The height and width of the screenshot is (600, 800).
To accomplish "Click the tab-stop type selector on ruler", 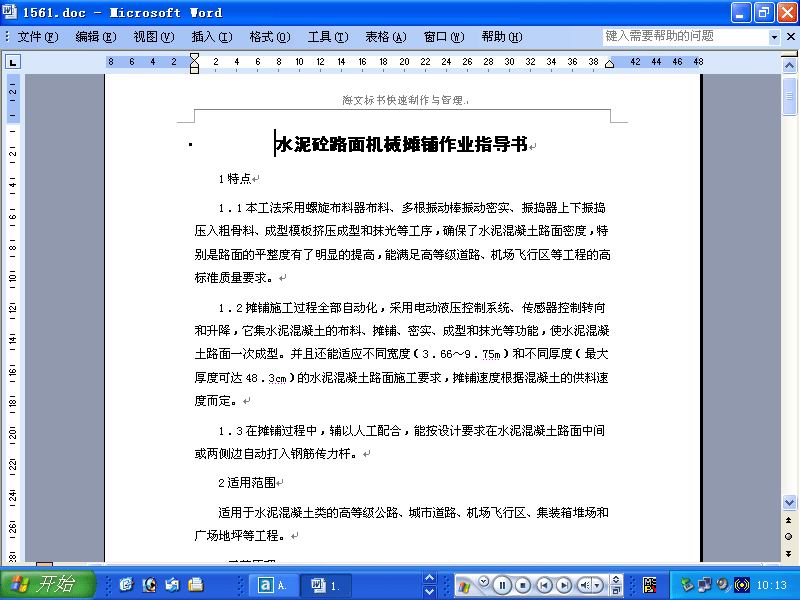I will (13, 62).
